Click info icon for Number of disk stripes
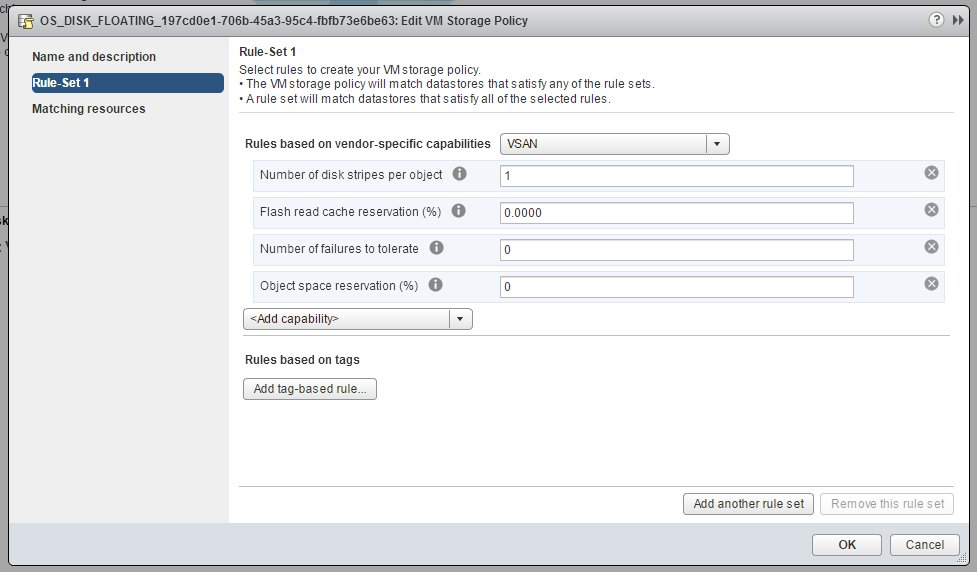977x572 pixels. point(460,174)
